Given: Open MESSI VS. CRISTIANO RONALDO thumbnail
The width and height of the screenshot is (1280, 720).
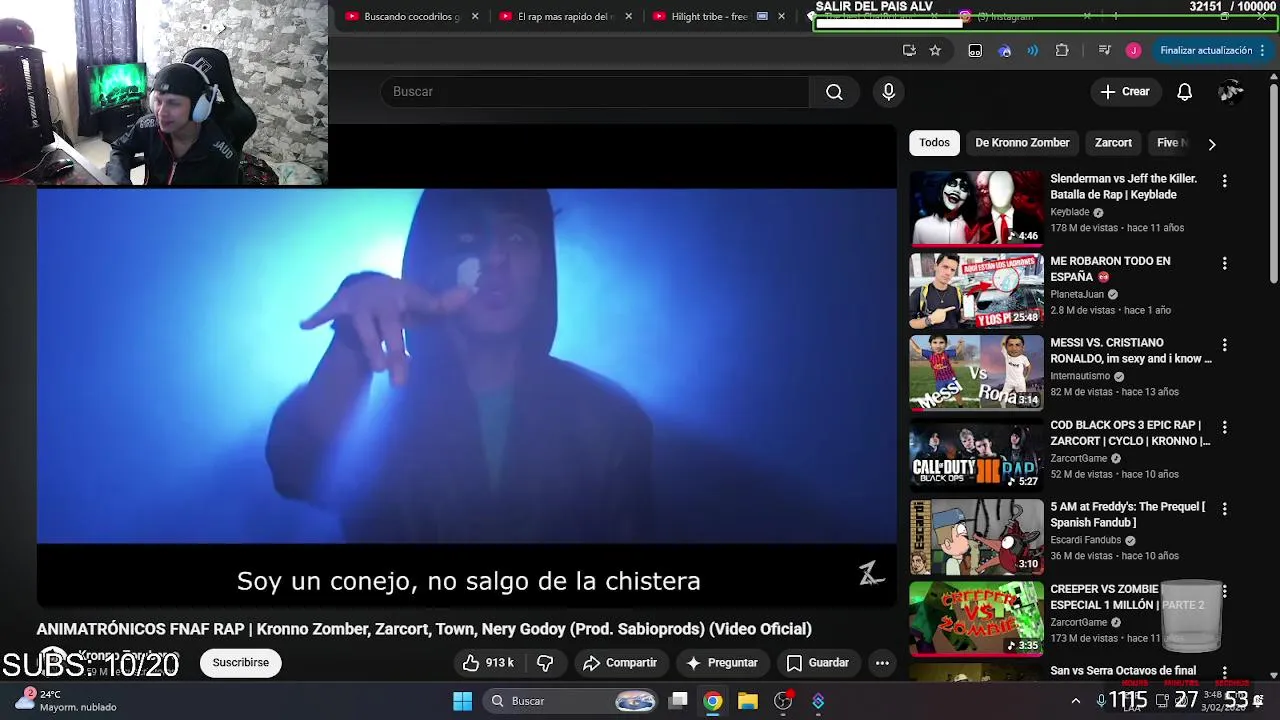Looking at the screenshot, I should coord(976,372).
